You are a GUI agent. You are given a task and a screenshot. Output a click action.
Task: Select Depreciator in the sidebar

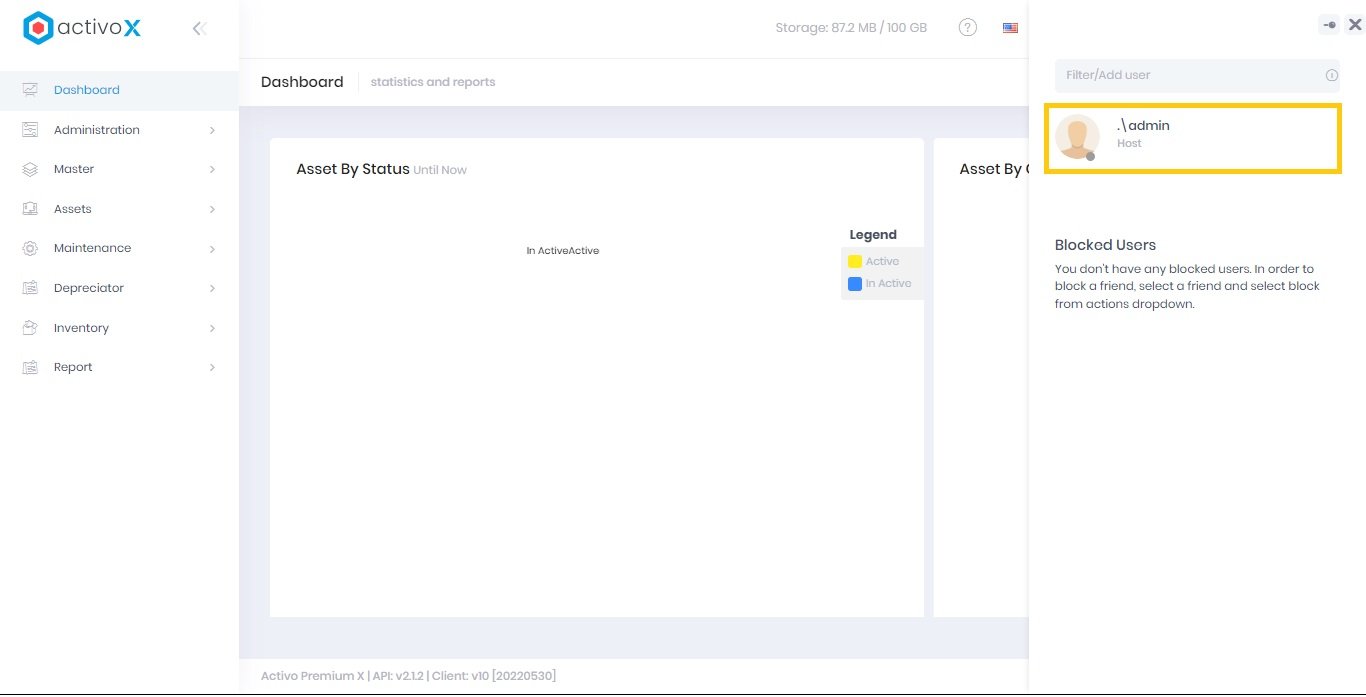click(88, 288)
